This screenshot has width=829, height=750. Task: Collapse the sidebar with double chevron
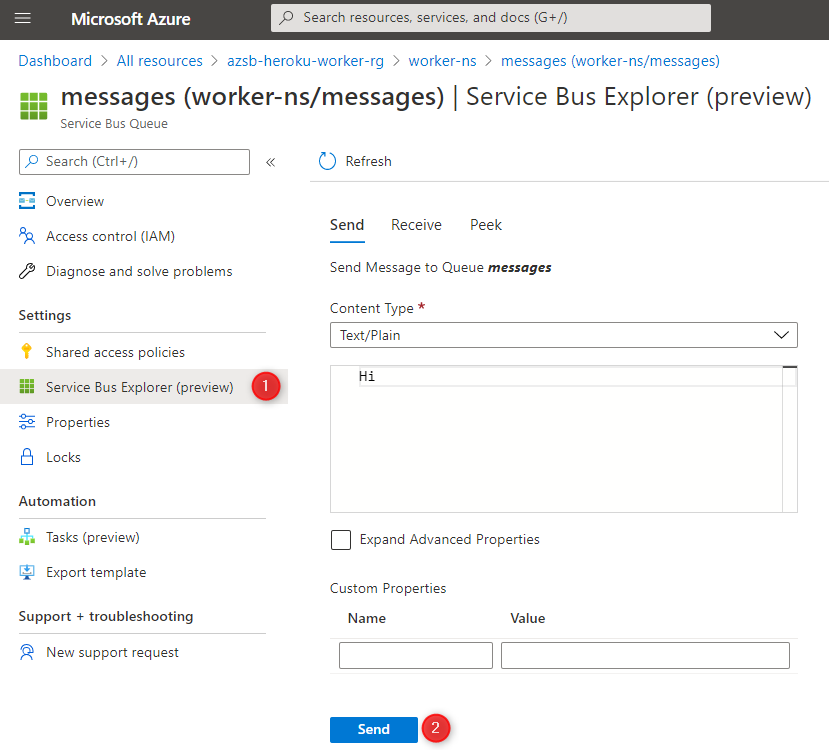(x=270, y=162)
